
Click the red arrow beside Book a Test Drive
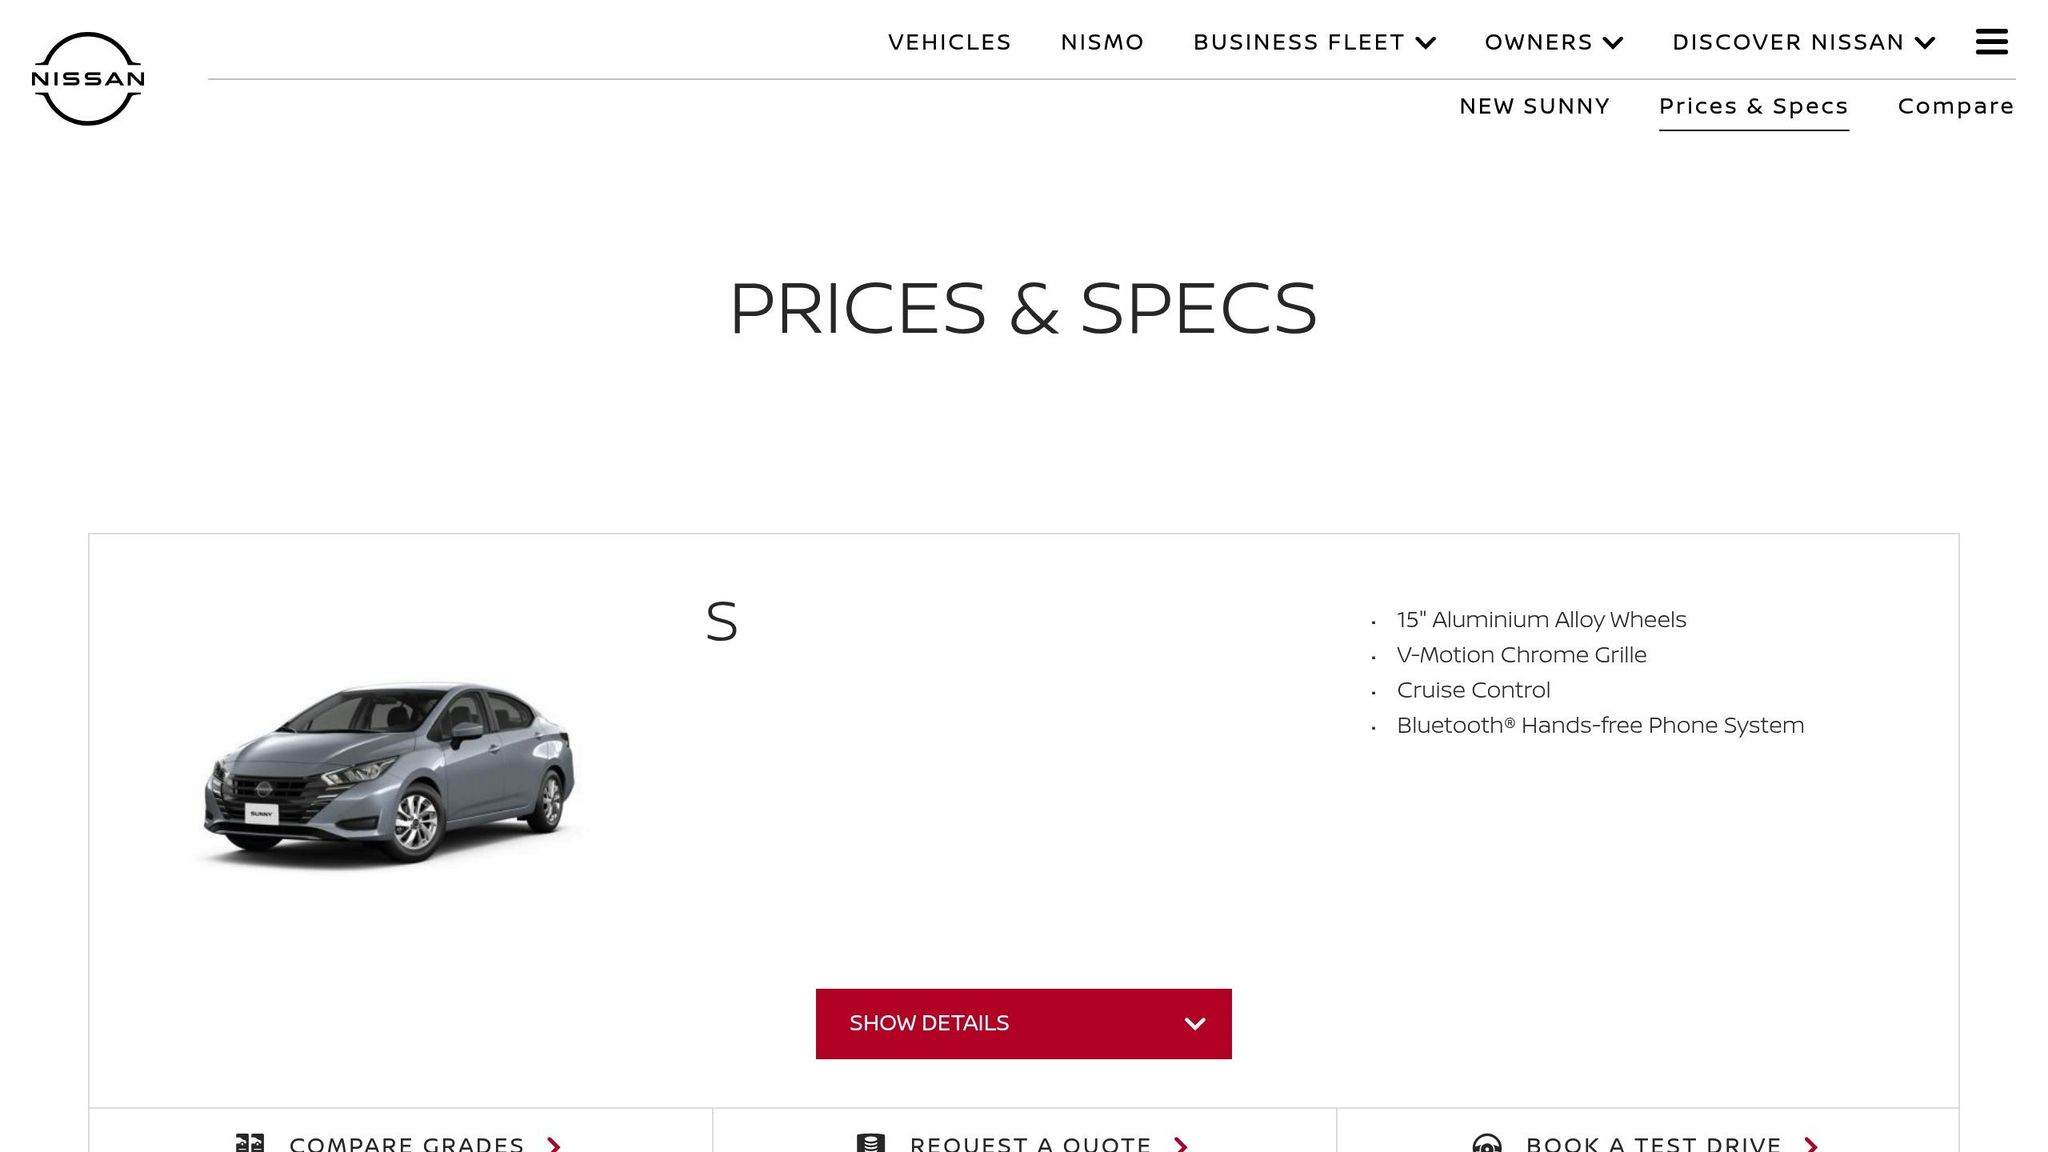tap(1811, 1144)
